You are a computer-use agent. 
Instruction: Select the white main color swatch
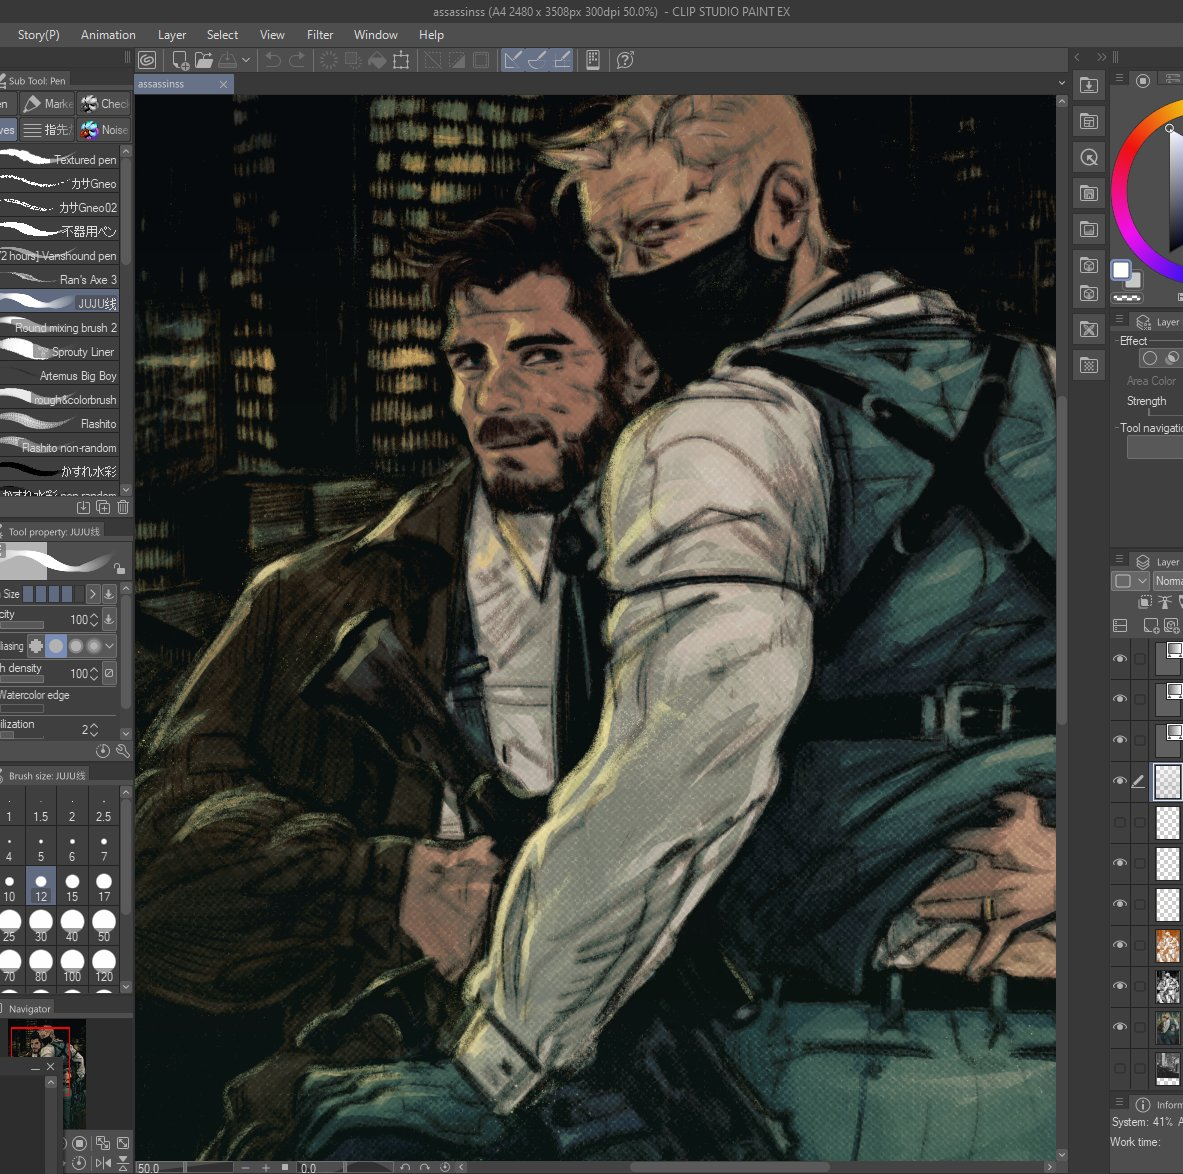click(1121, 270)
